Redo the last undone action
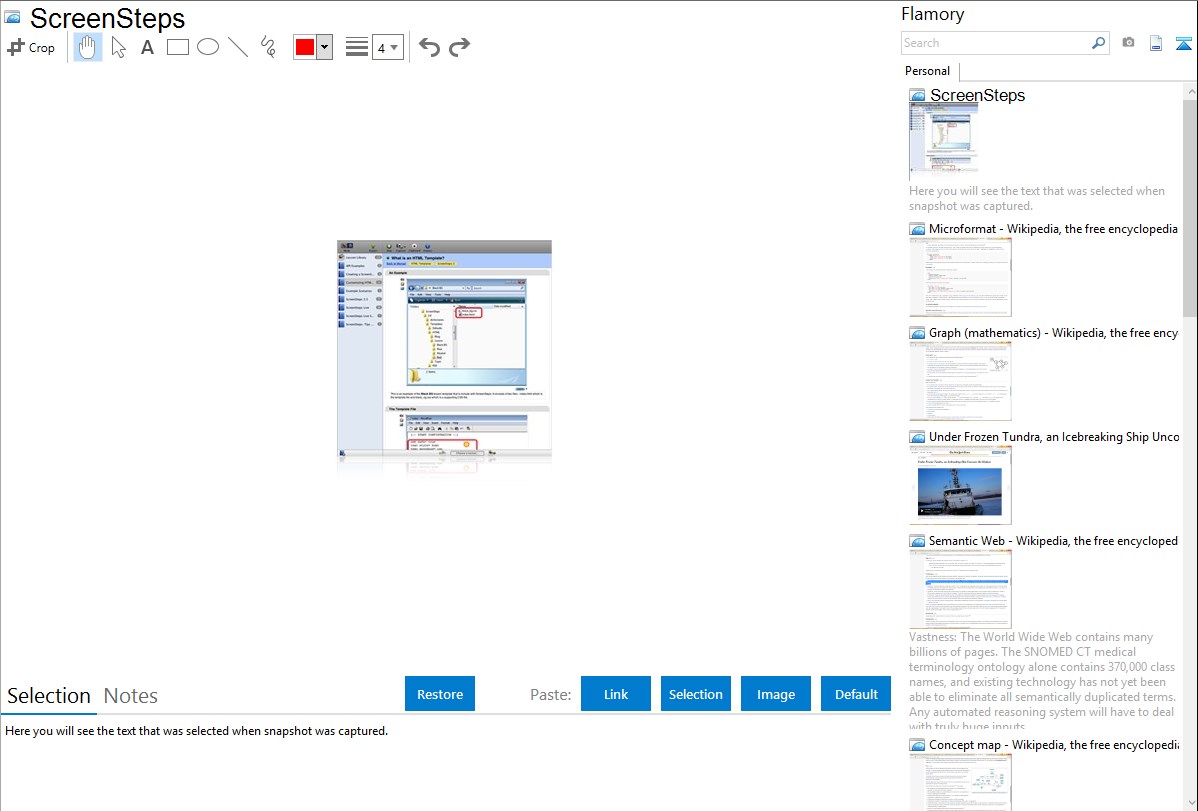This screenshot has width=1198, height=811. (x=459, y=47)
